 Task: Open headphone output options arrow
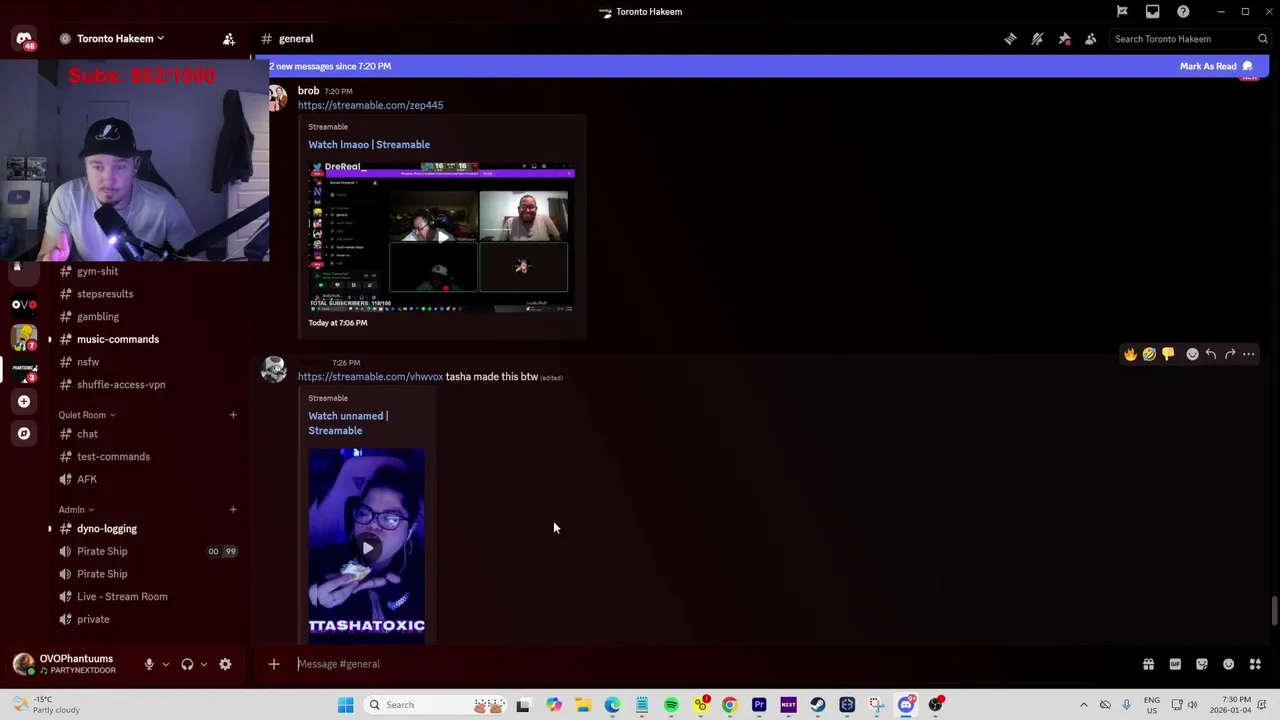click(x=204, y=664)
